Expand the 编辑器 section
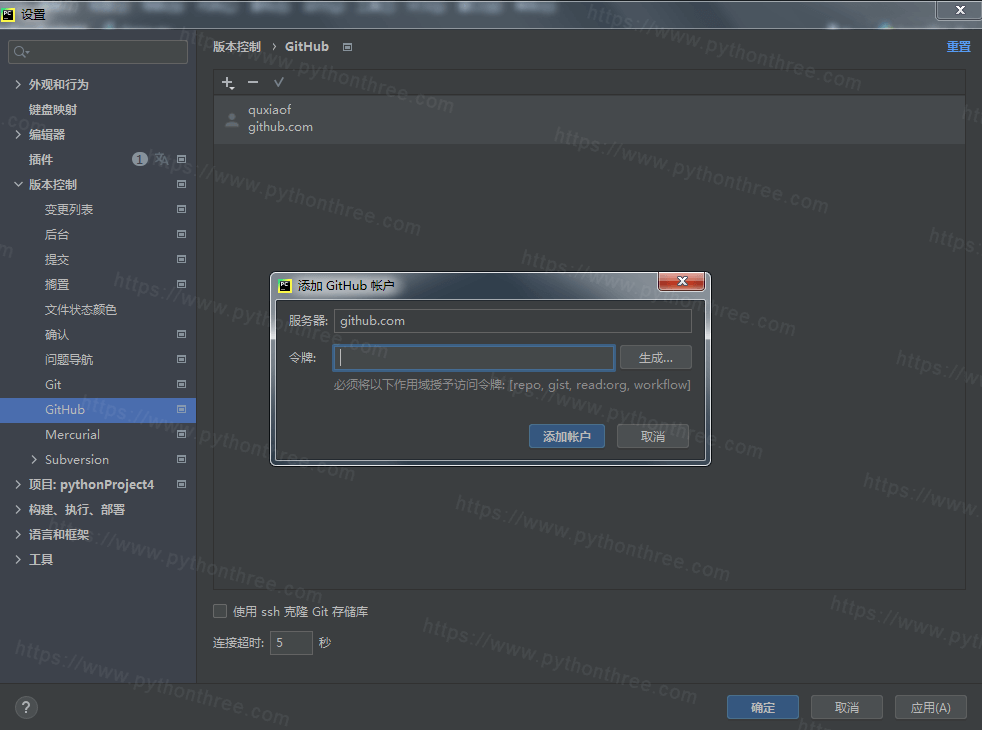 [x=18, y=135]
